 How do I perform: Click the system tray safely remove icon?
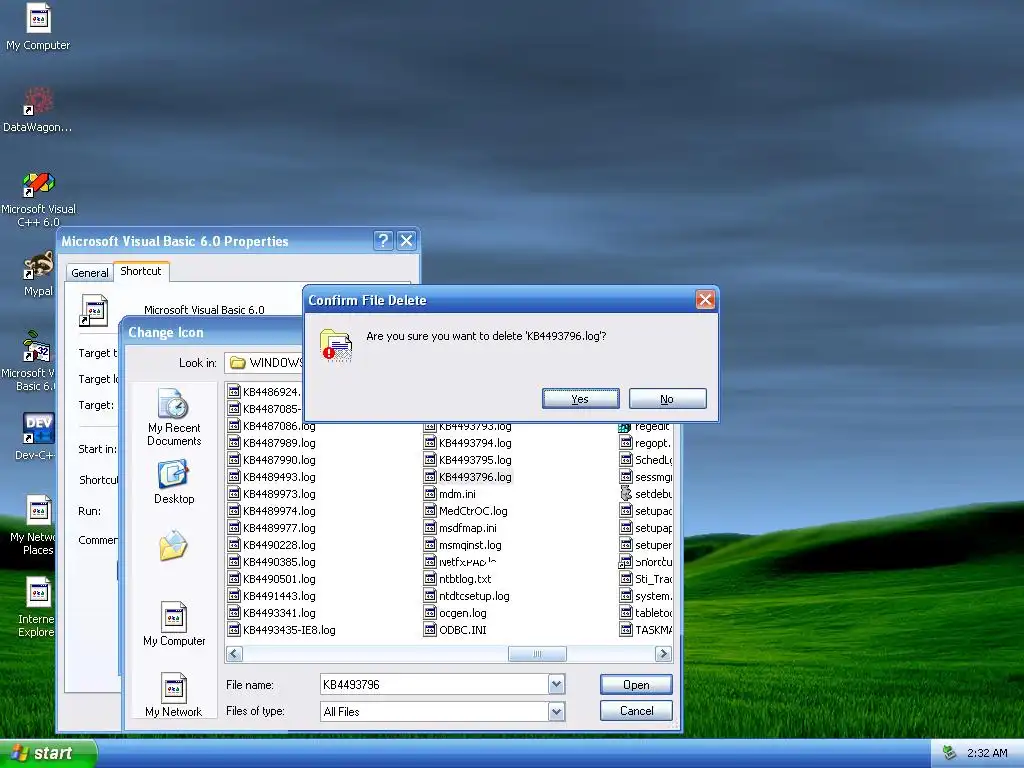950,753
